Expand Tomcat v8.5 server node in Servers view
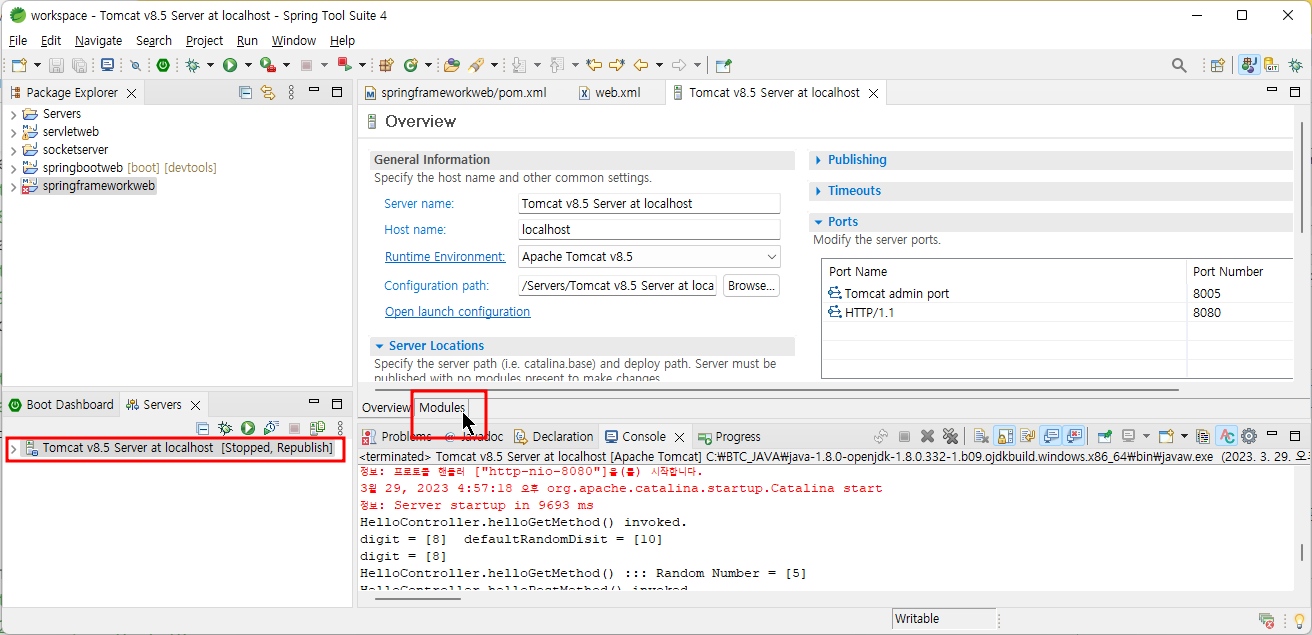The image size is (1312, 635). tap(13, 448)
